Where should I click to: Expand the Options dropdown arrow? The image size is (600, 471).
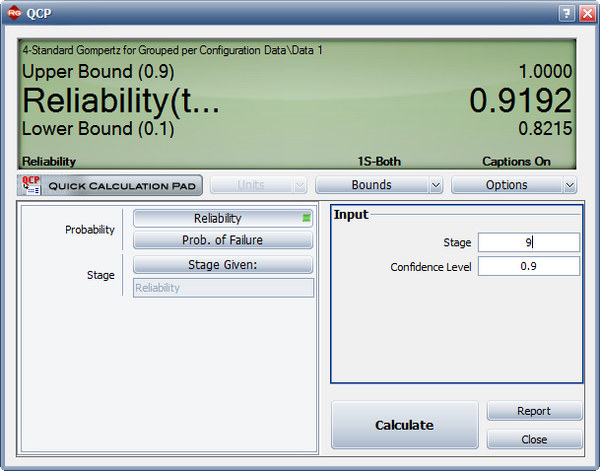pyautogui.click(x=570, y=186)
